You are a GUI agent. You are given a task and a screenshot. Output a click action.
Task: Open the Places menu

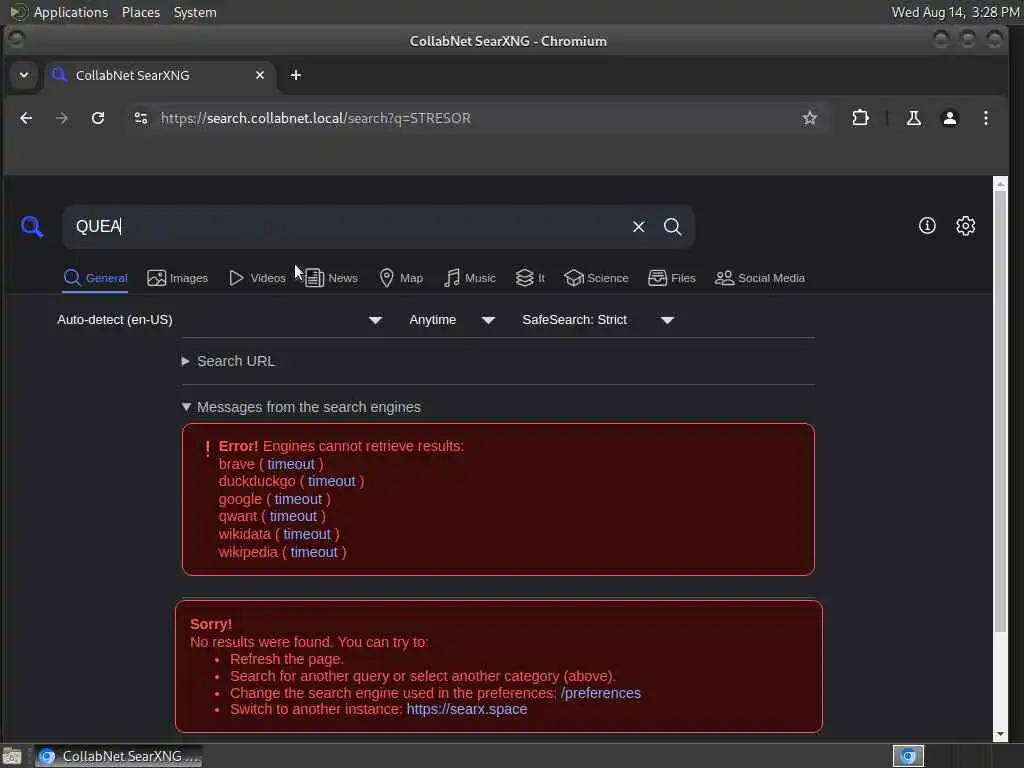(140, 12)
